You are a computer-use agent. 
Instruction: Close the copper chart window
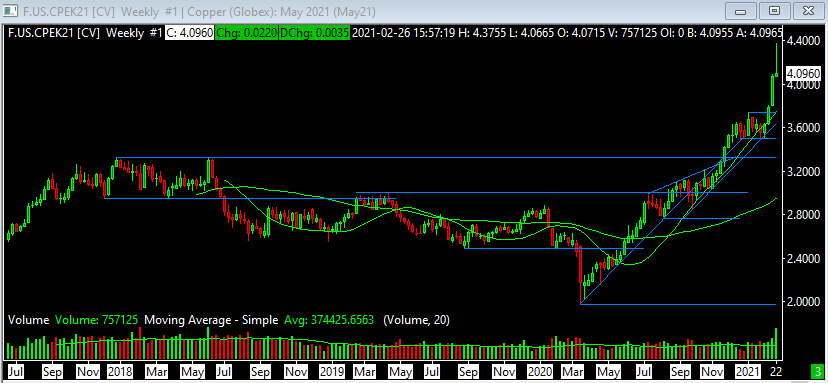807,11
